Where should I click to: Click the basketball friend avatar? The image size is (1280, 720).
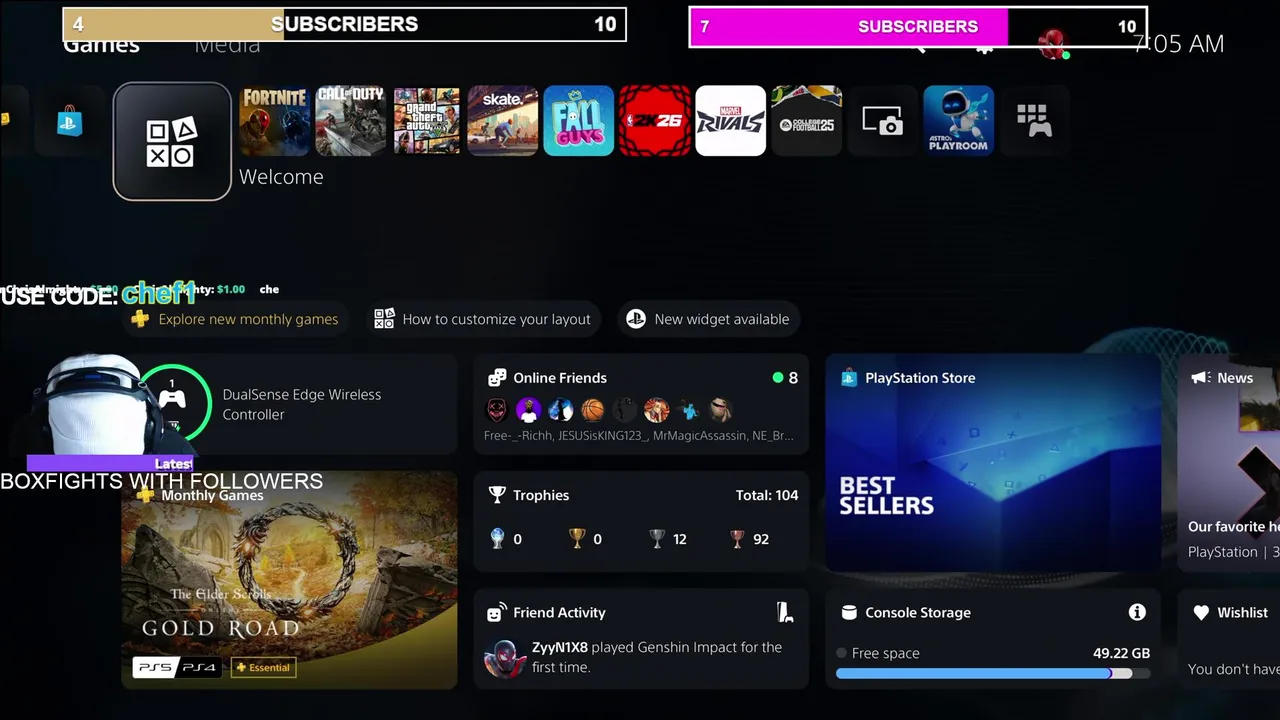[593, 410]
